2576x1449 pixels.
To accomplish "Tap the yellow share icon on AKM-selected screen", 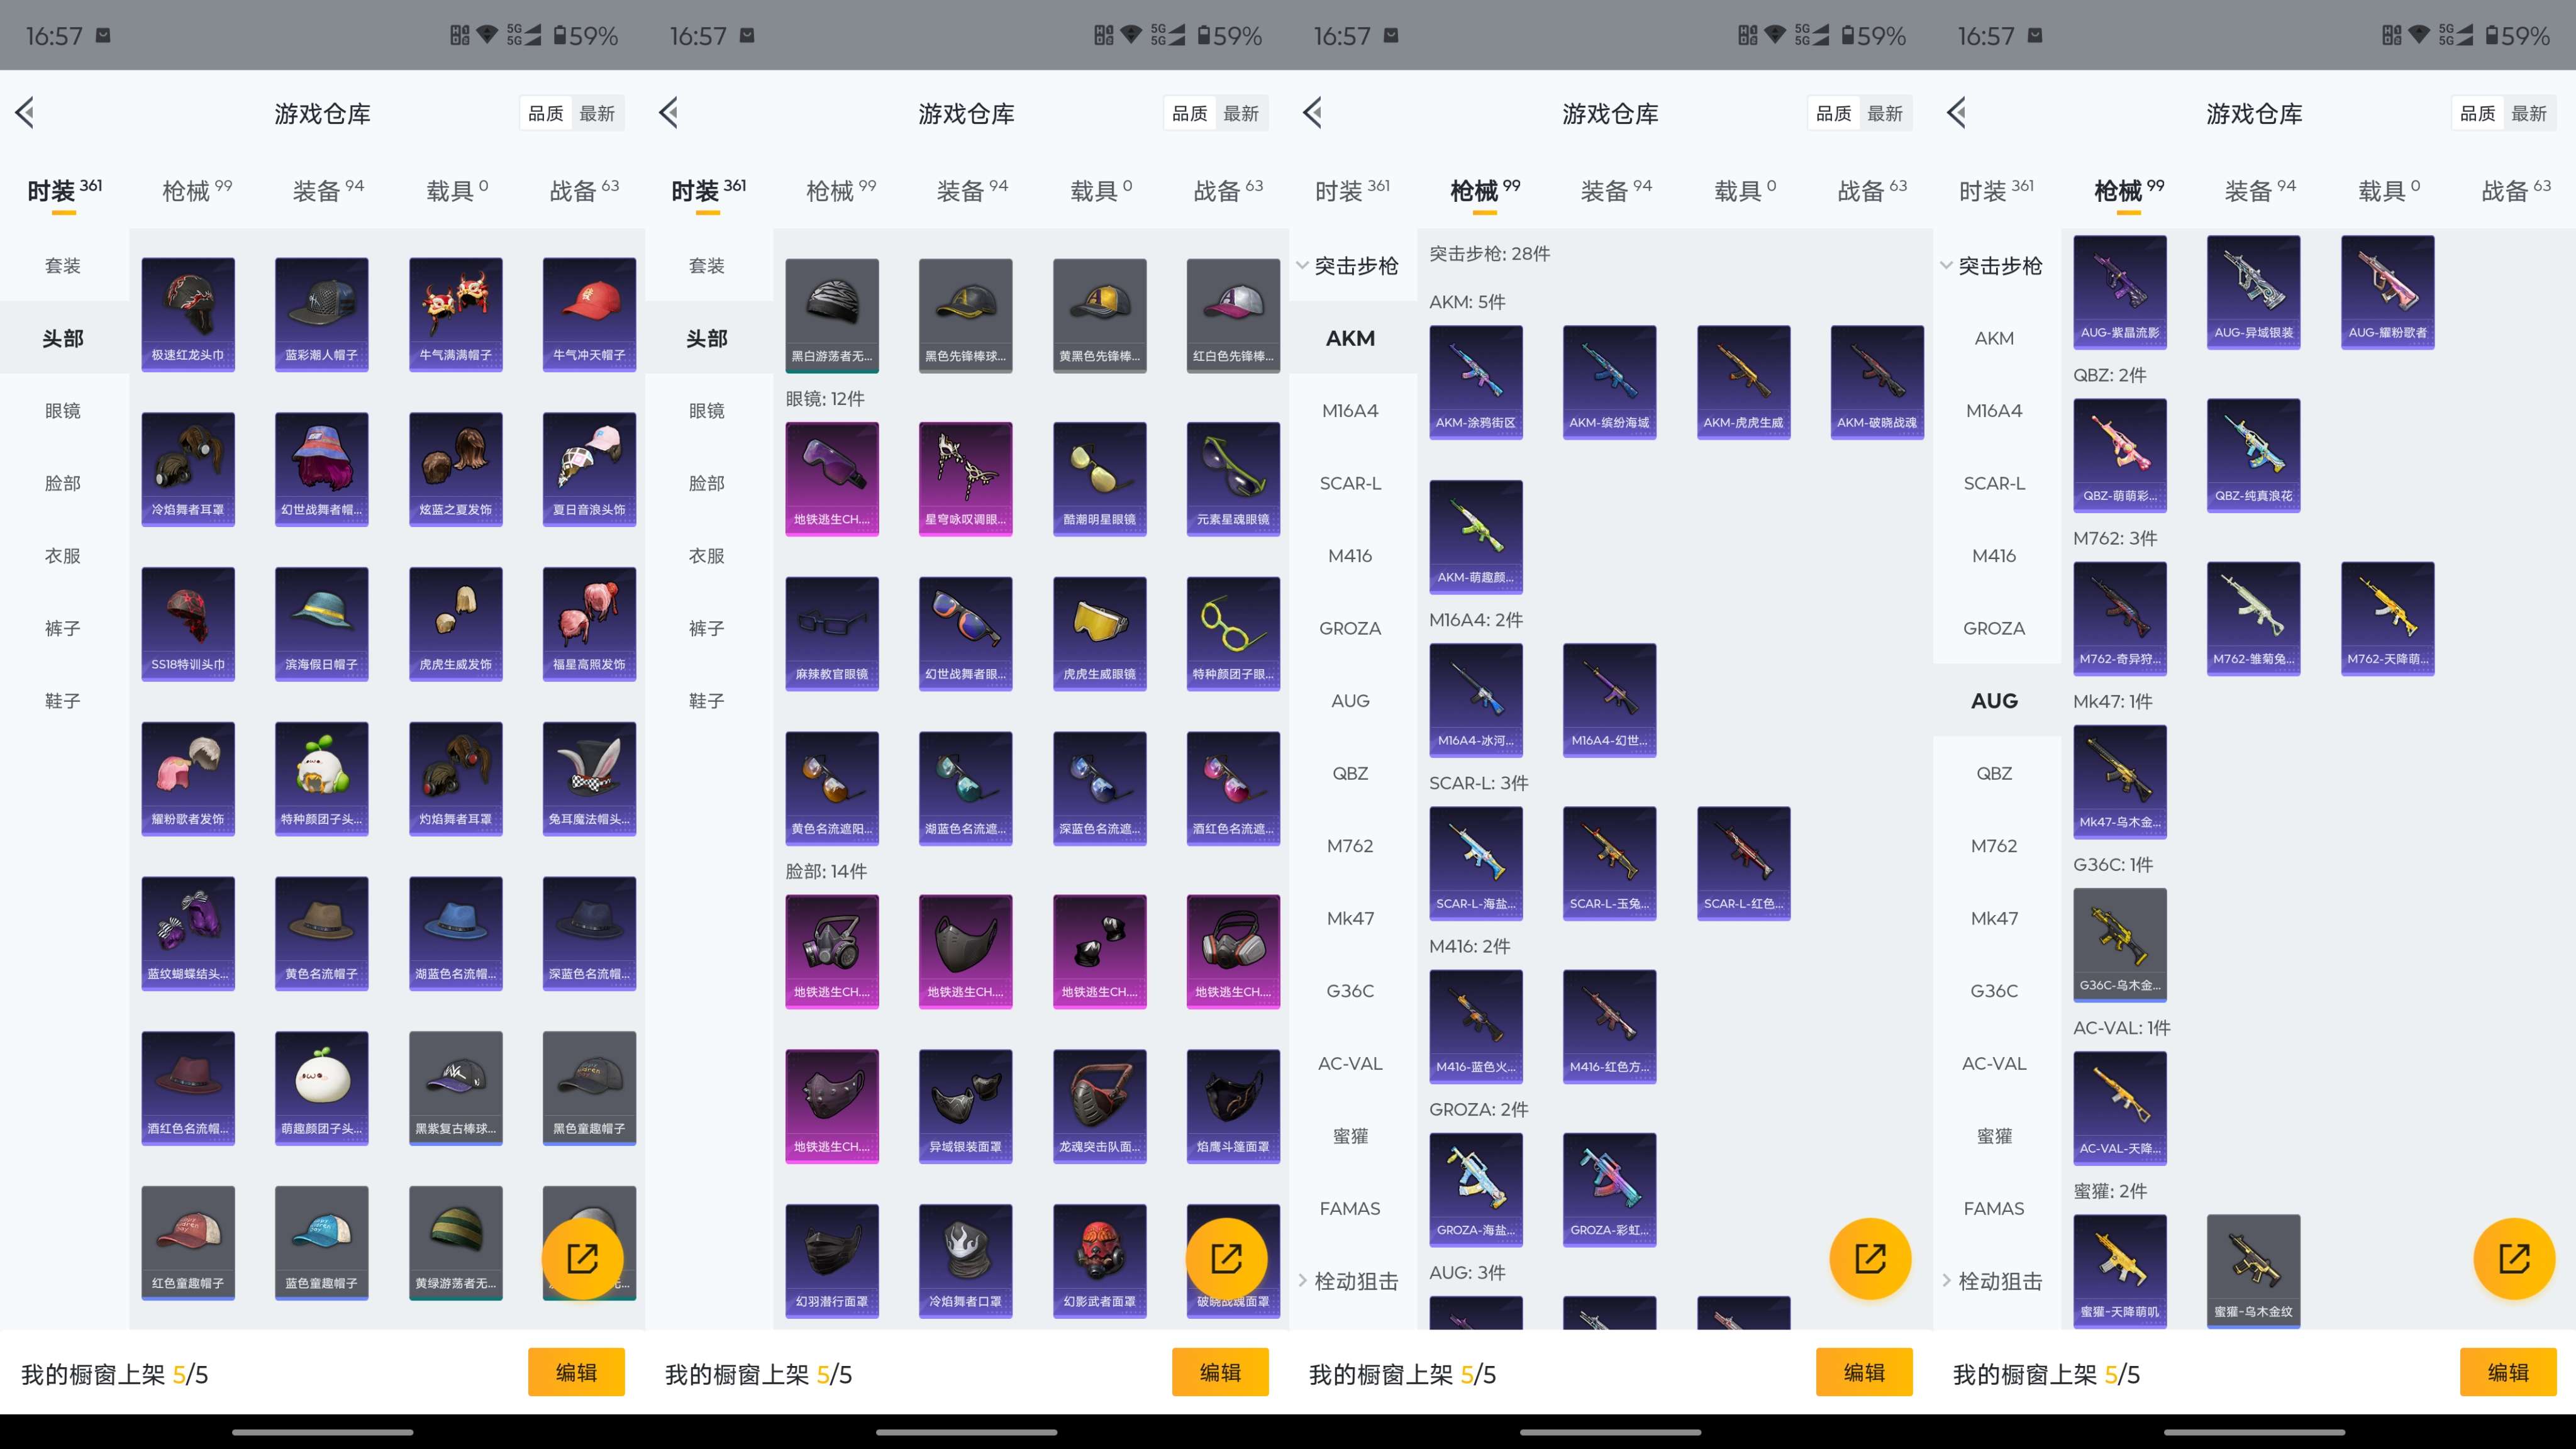I will (1870, 1259).
